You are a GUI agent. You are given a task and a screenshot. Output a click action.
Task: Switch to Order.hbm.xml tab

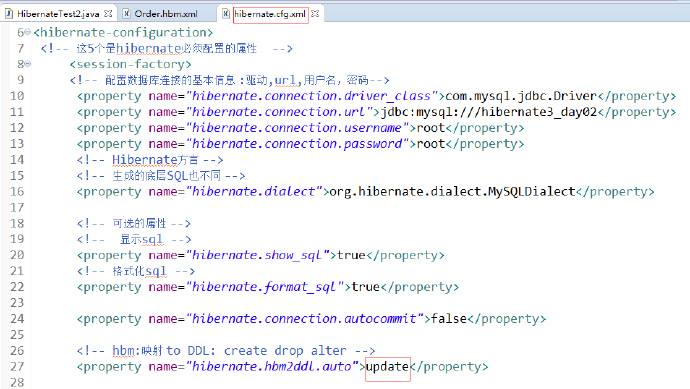click(x=165, y=14)
